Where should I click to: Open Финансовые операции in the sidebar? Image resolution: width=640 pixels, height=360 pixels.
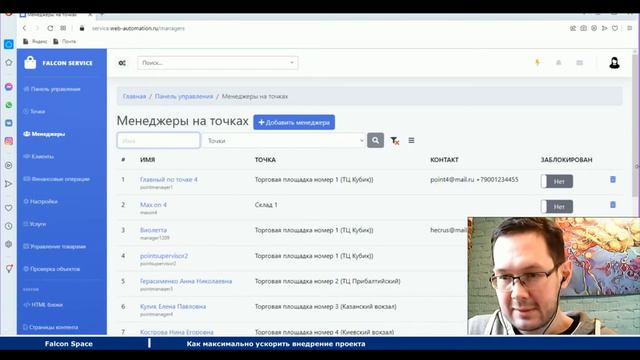[57, 179]
